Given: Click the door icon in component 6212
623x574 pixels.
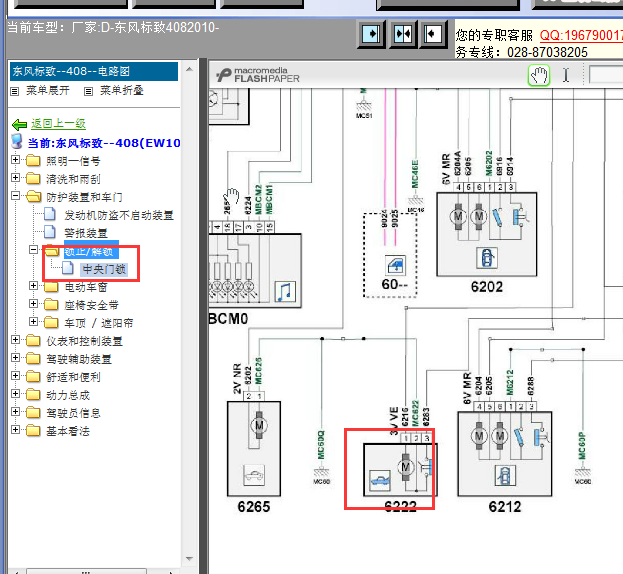Looking at the screenshot, I should click(x=505, y=475).
